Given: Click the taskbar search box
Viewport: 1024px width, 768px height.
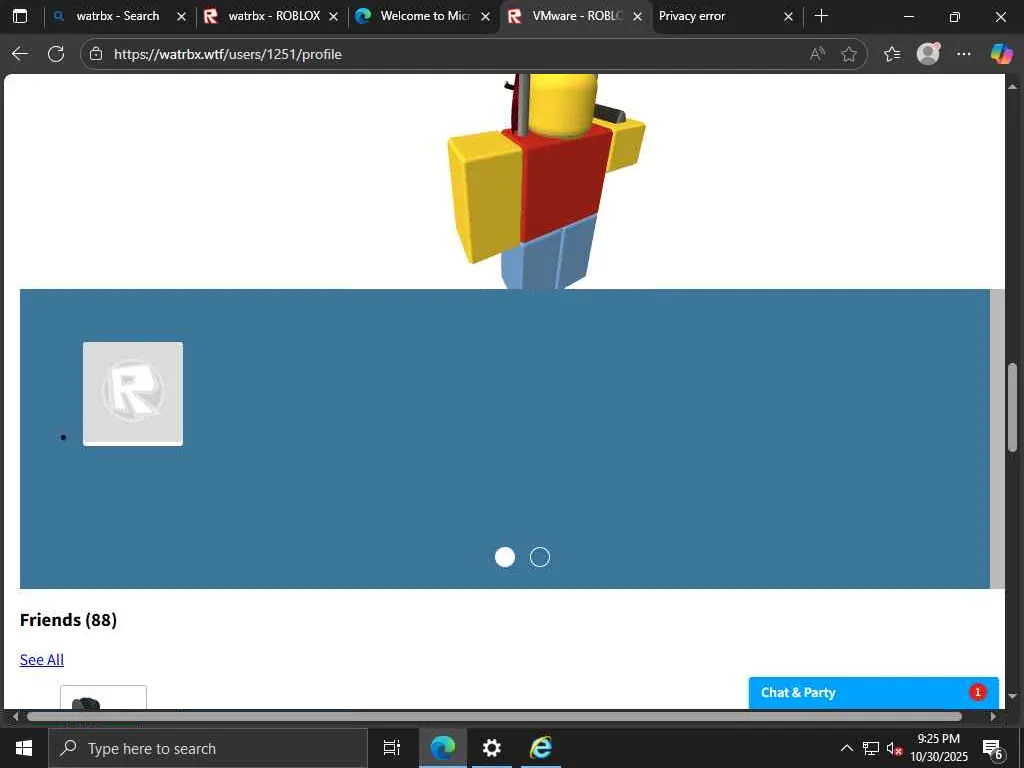Looking at the screenshot, I should (x=208, y=748).
